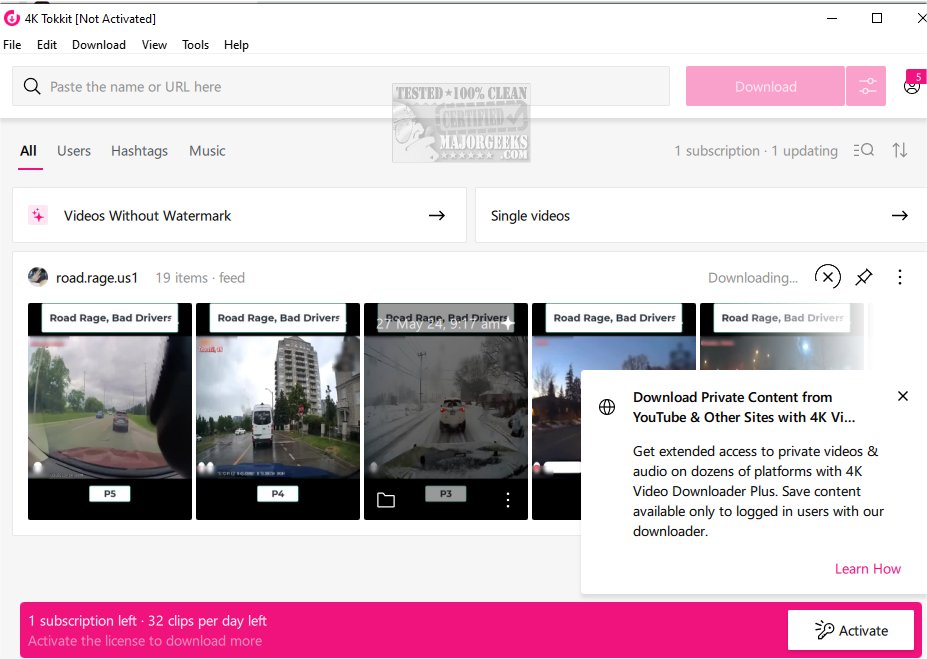
Task: Click the pink Download button
Action: [766, 86]
